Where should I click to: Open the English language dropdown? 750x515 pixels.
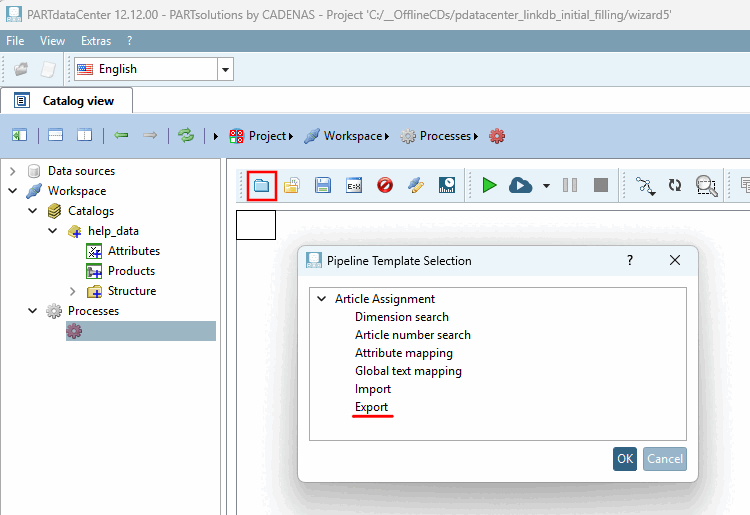225,69
